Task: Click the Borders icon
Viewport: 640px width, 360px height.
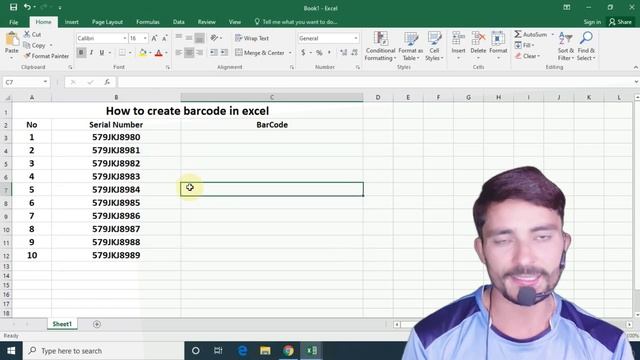Action: pos(122,53)
